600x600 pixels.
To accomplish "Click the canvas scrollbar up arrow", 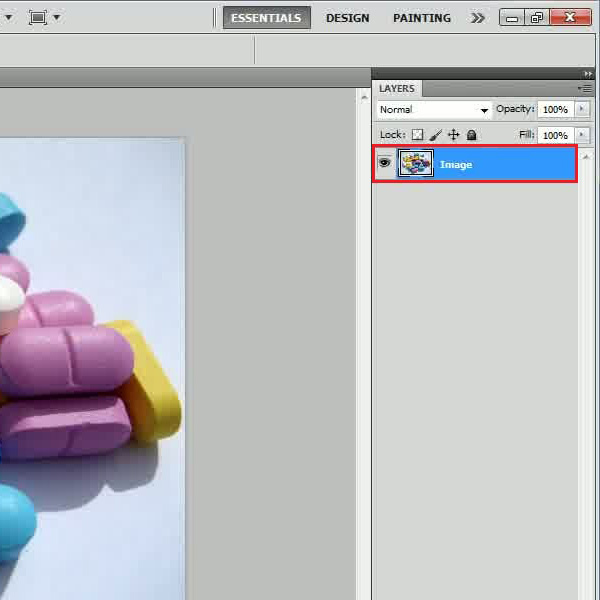I will point(364,98).
